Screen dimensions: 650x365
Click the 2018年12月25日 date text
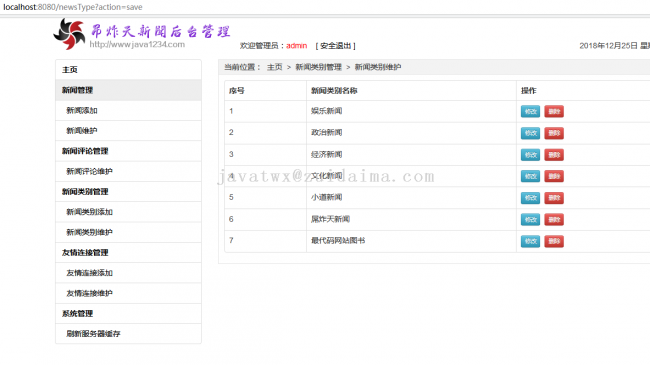point(608,46)
